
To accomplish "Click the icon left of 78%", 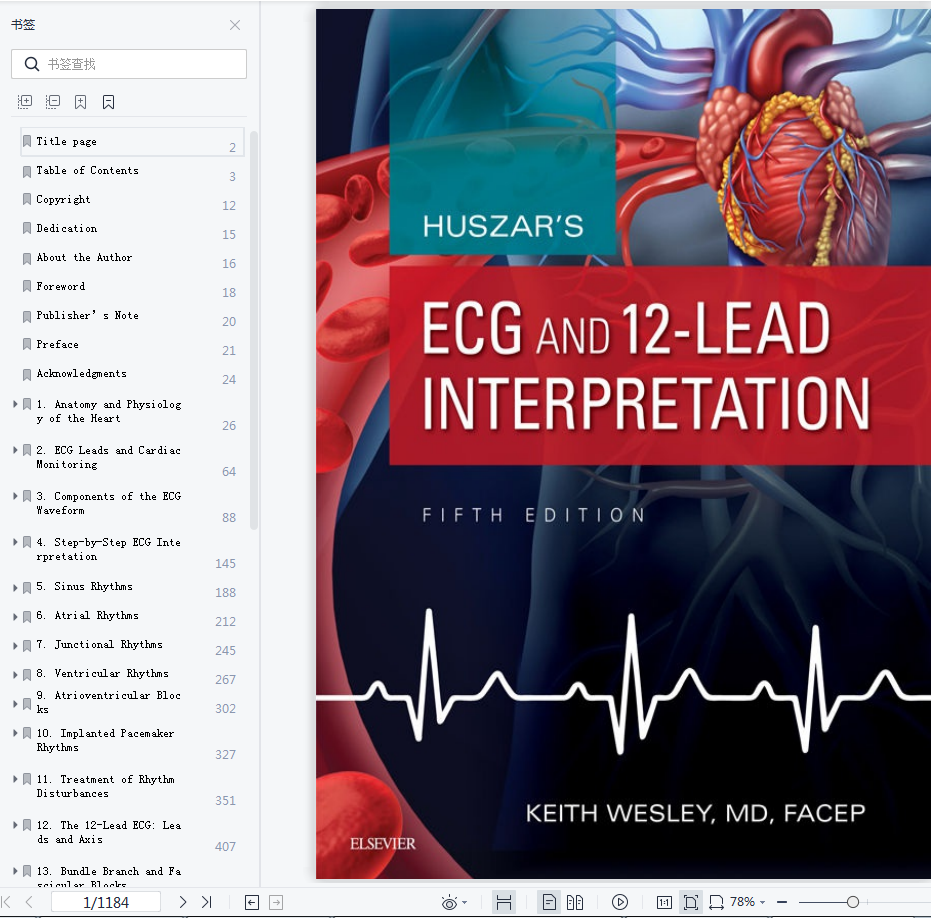I will [x=717, y=903].
